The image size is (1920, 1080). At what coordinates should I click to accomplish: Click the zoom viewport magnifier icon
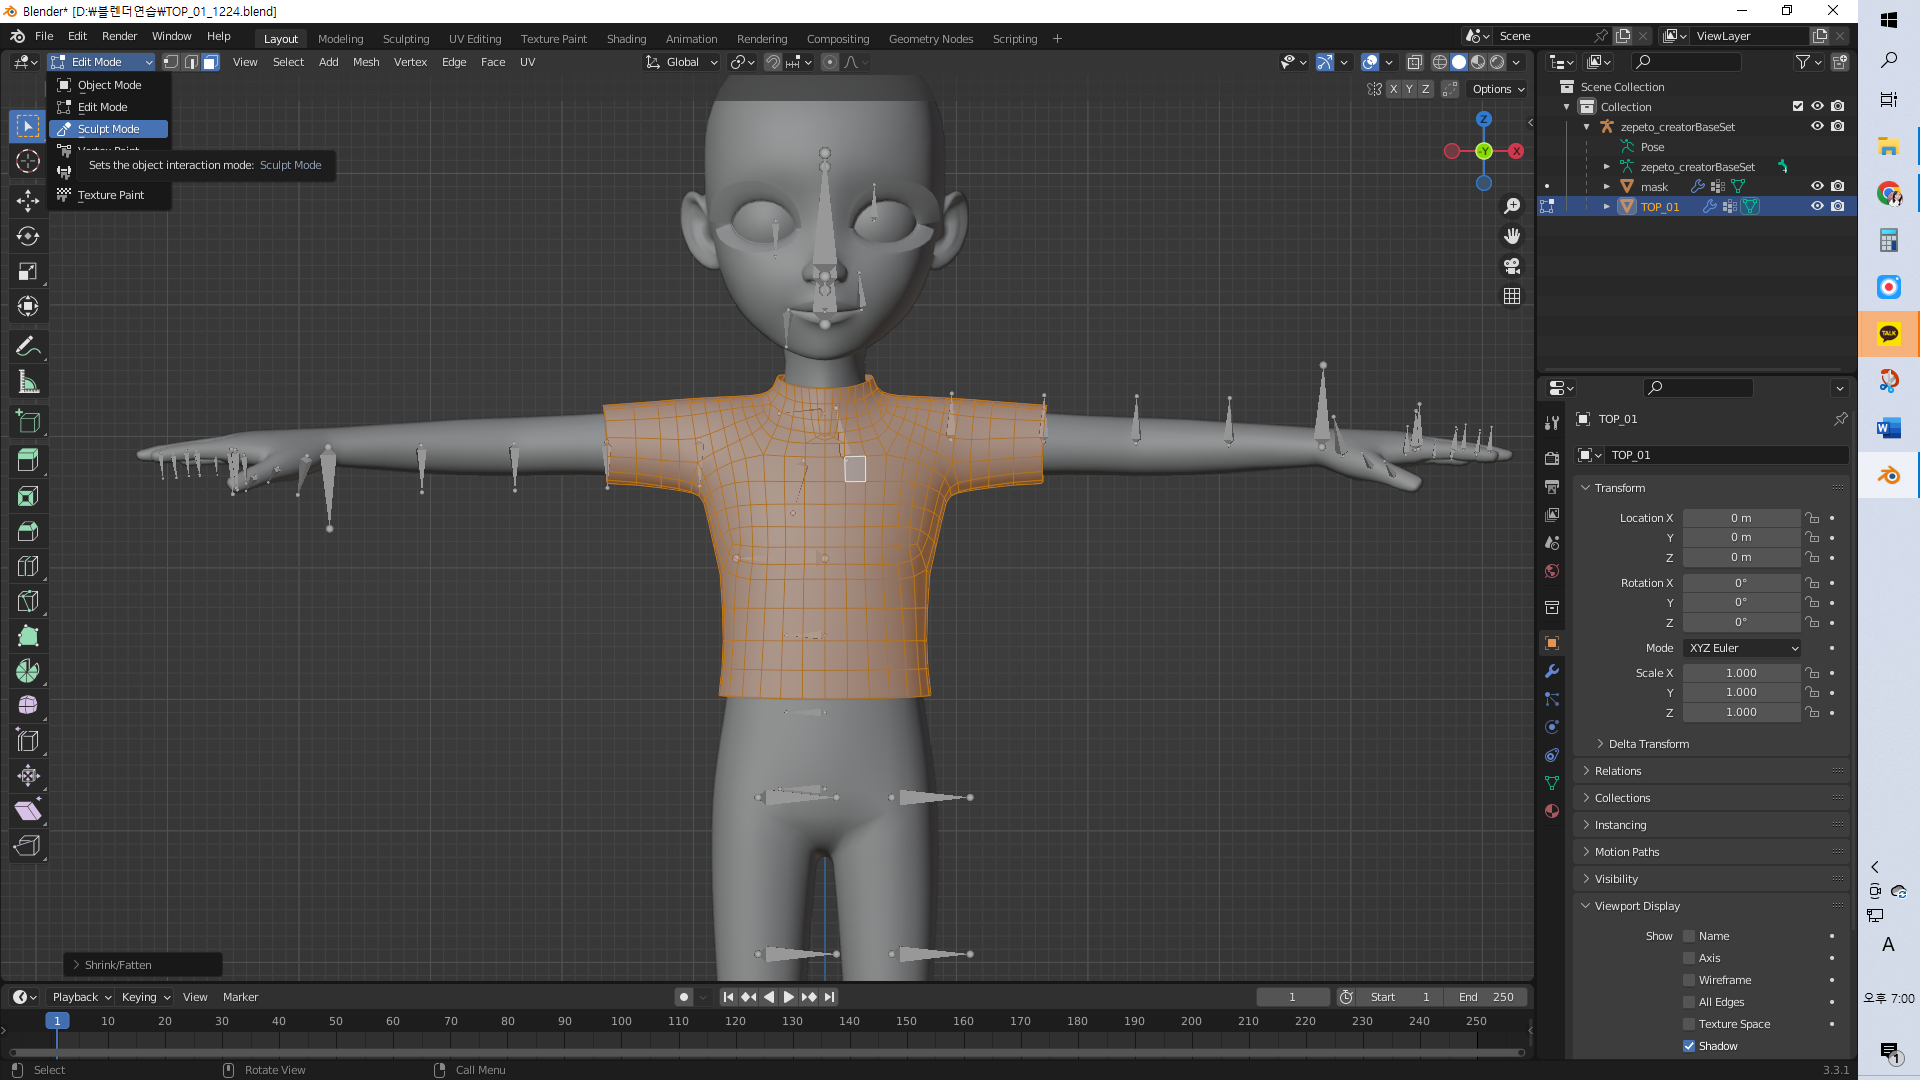[x=1512, y=206]
